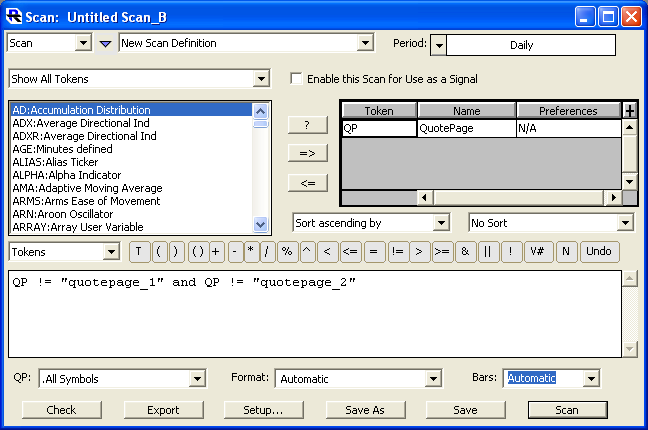Image resolution: width=648 pixels, height=430 pixels.
Task: Insert the greater-than > operator
Action: (419, 252)
